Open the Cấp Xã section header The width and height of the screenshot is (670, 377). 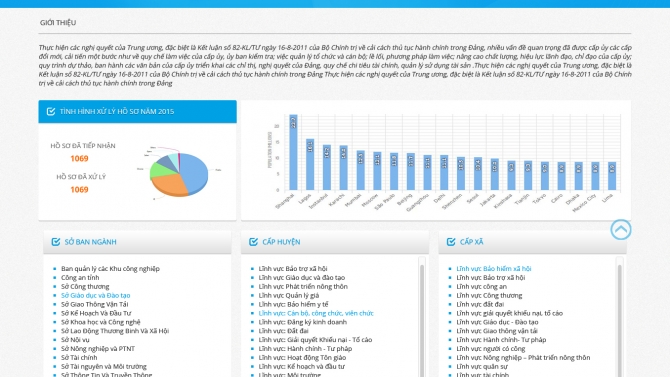tap(532, 242)
